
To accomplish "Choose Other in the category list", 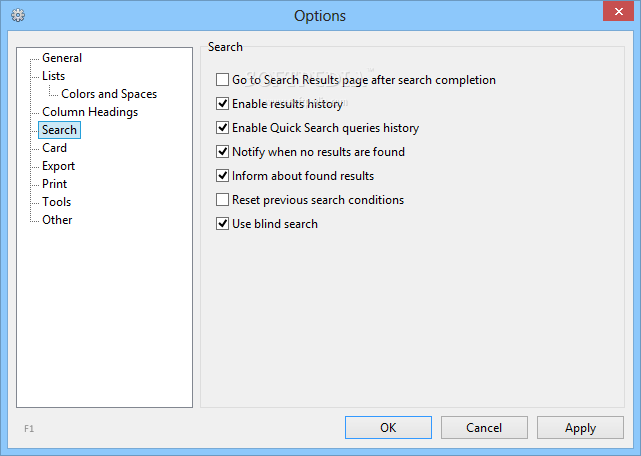I will (x=57, y=220).
